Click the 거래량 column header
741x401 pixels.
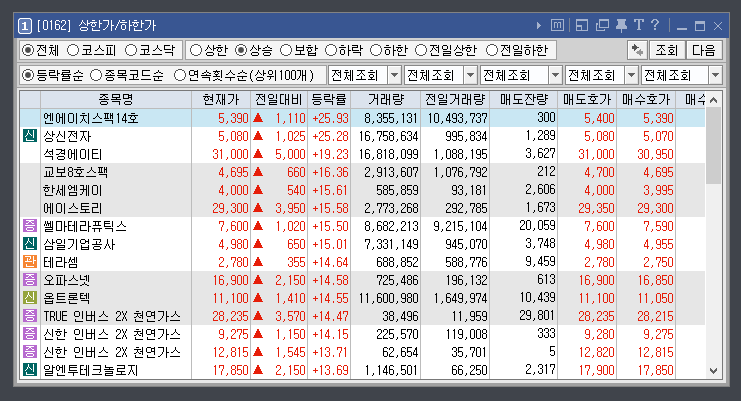pyautogui.click(x=386, y=100)
